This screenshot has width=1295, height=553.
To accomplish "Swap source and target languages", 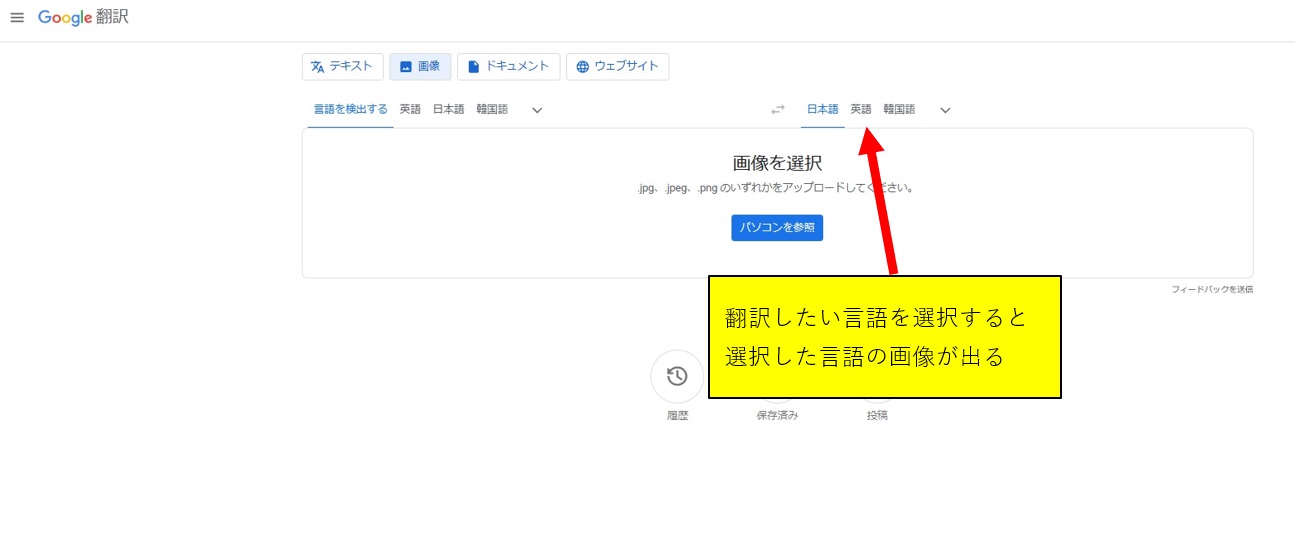I will (778, 110).
